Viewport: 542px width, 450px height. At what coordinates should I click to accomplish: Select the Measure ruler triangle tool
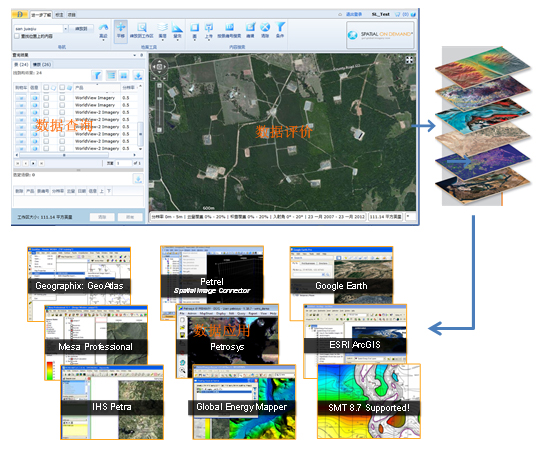(x=177, y=27)
